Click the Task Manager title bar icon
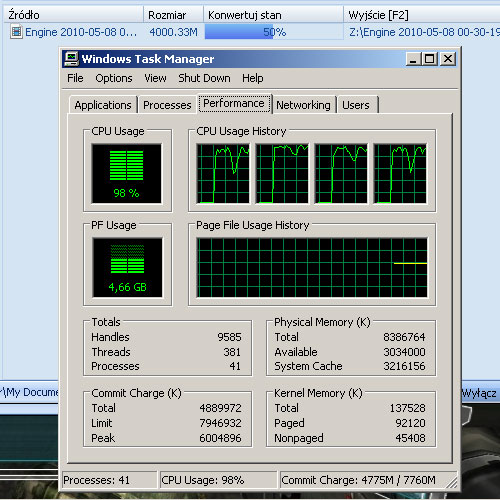The height and width of the screenshot is (500, 500). (x=71, y=59)
